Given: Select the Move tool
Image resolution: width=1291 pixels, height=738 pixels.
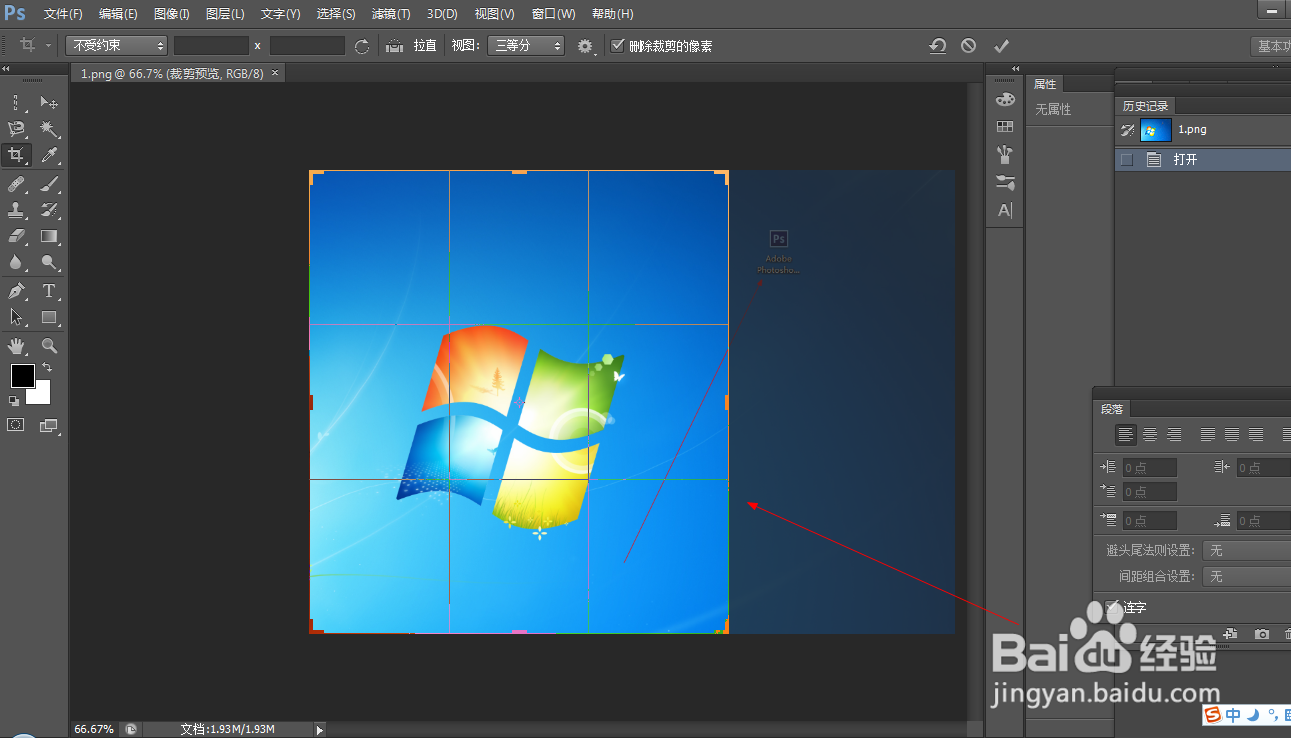Looking at the screenshot, I should 49,102.
